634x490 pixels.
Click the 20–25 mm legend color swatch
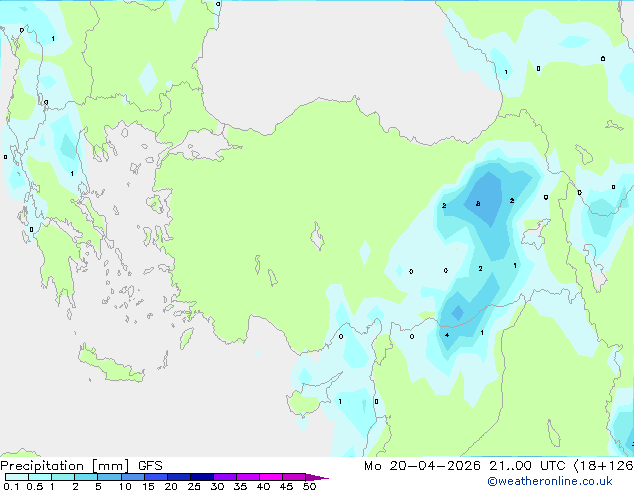pyautogui.click(x=178, y=477)
